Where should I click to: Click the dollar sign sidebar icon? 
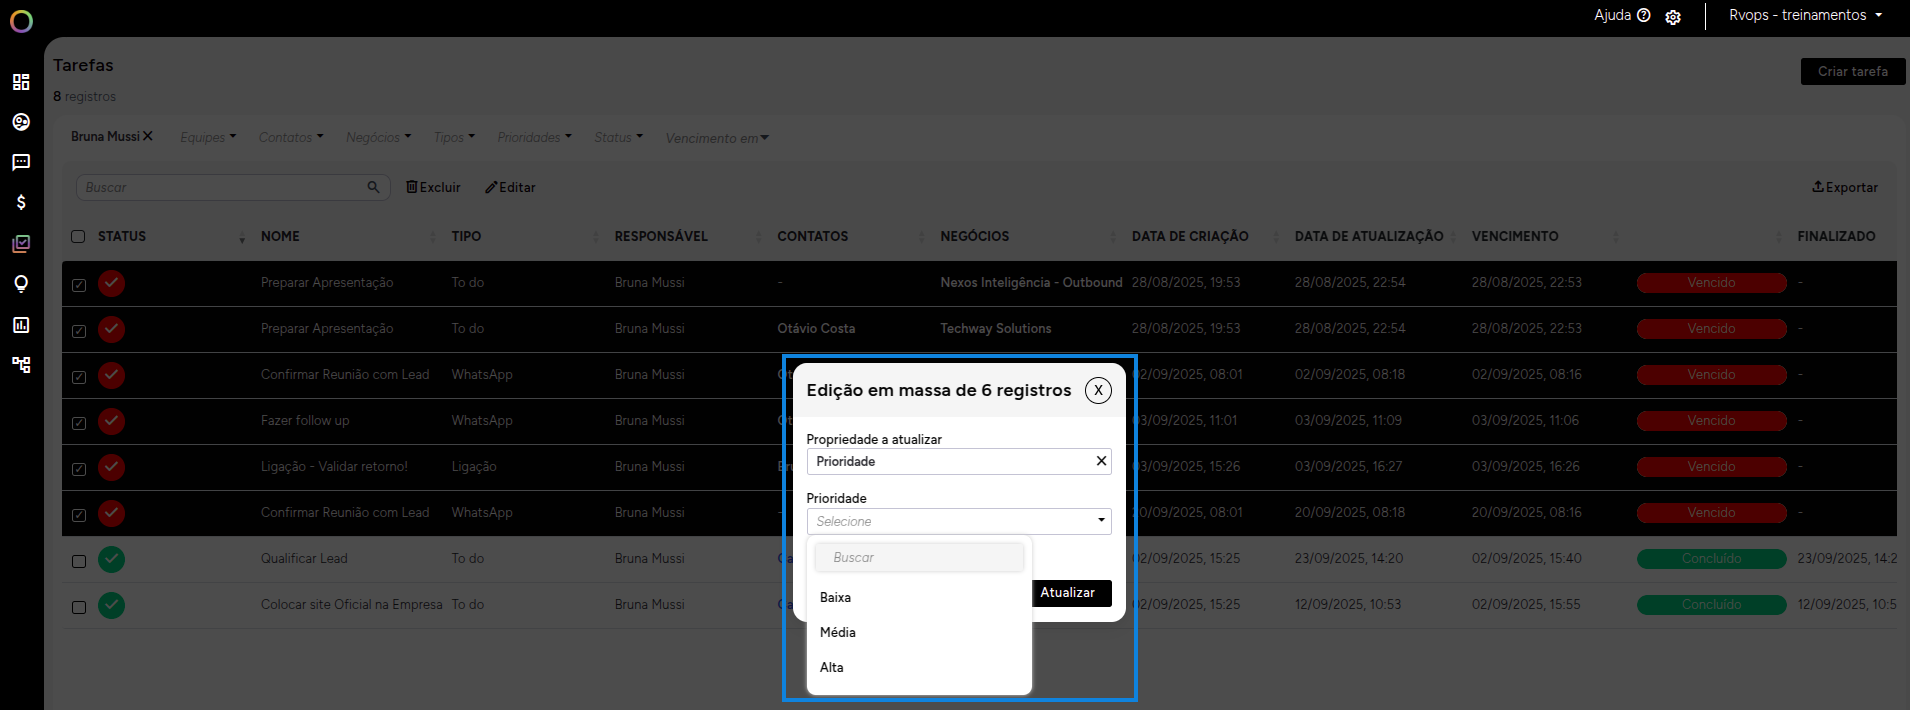click(21, 203)
